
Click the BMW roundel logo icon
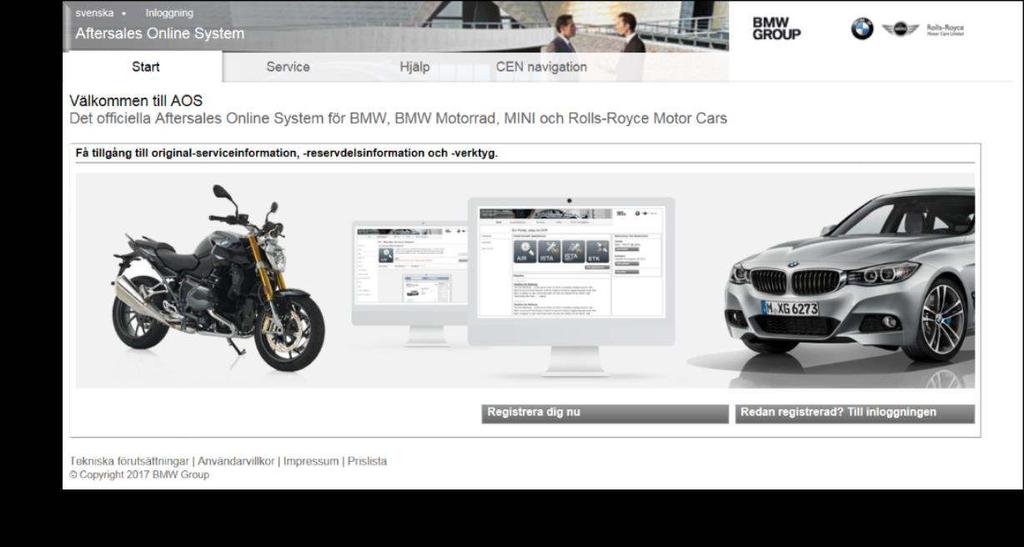point(862,29)
